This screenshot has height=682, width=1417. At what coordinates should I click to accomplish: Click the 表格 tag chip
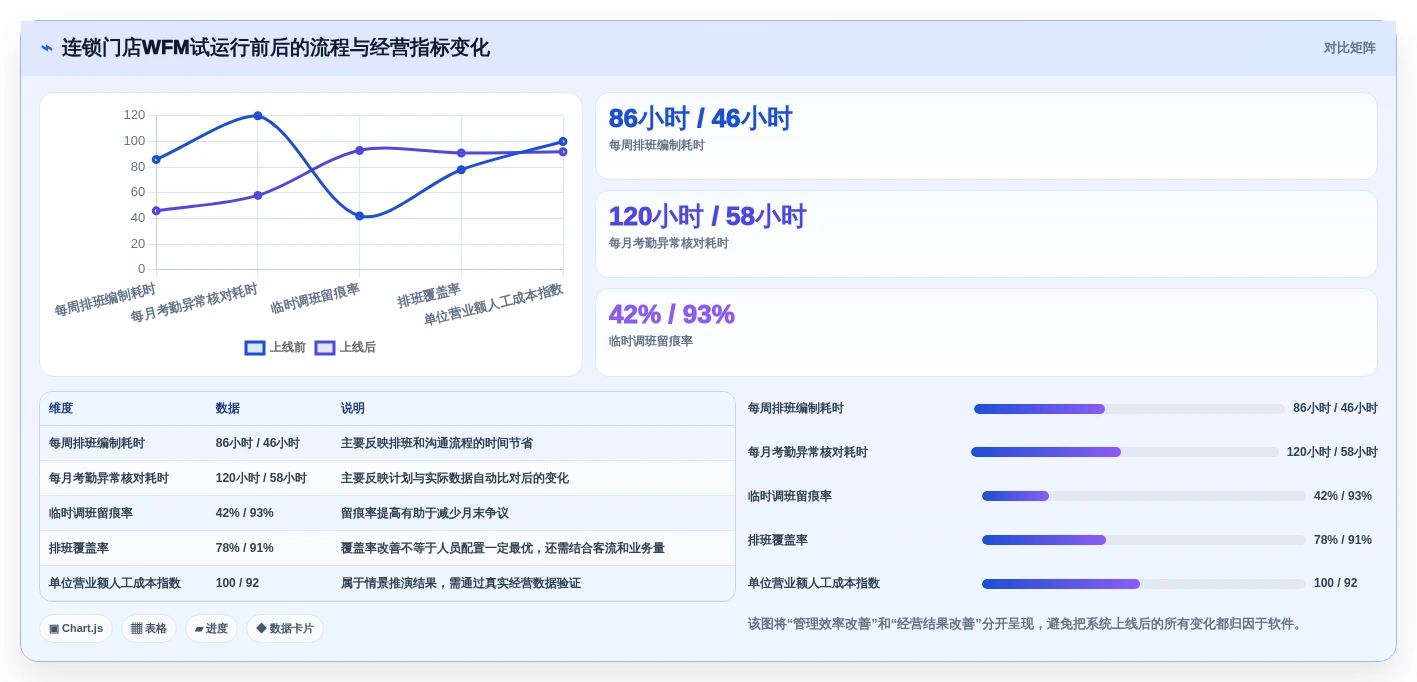coord(149,629)
